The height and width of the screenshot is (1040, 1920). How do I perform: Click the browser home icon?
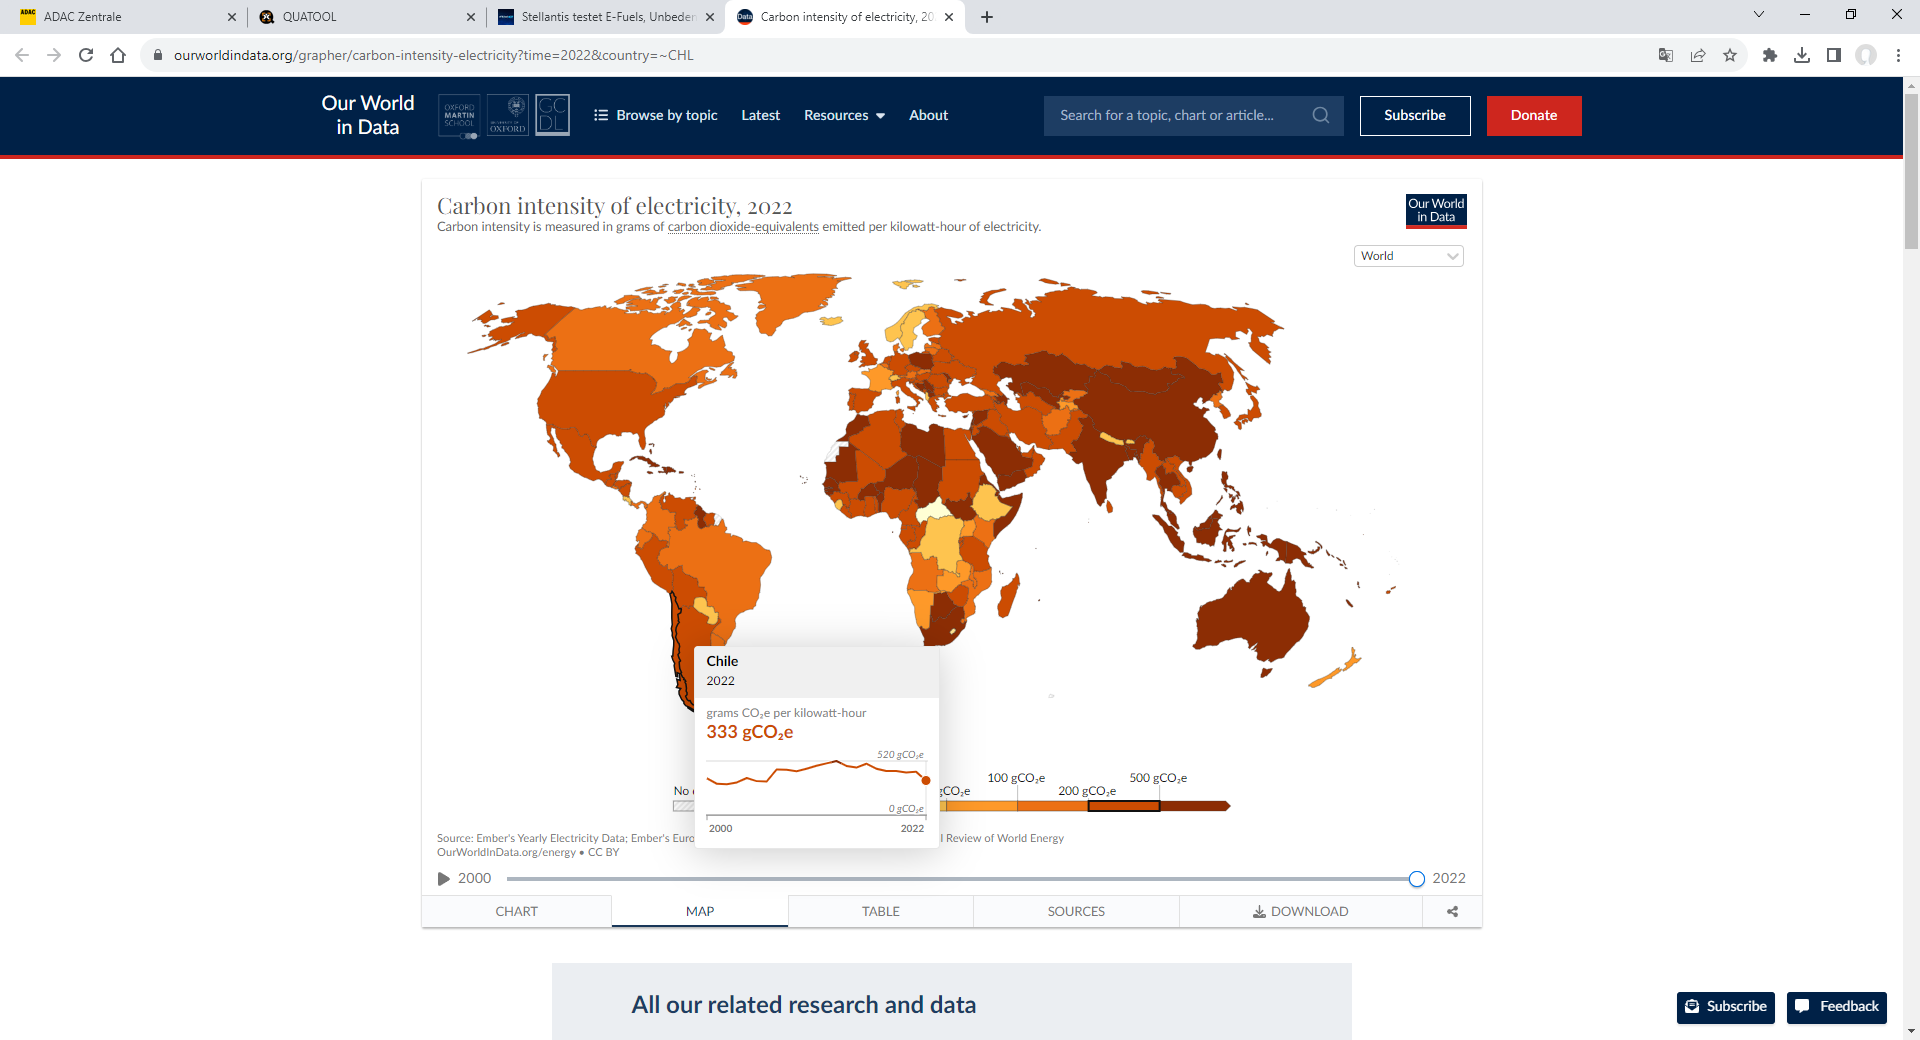click(118, 55)
